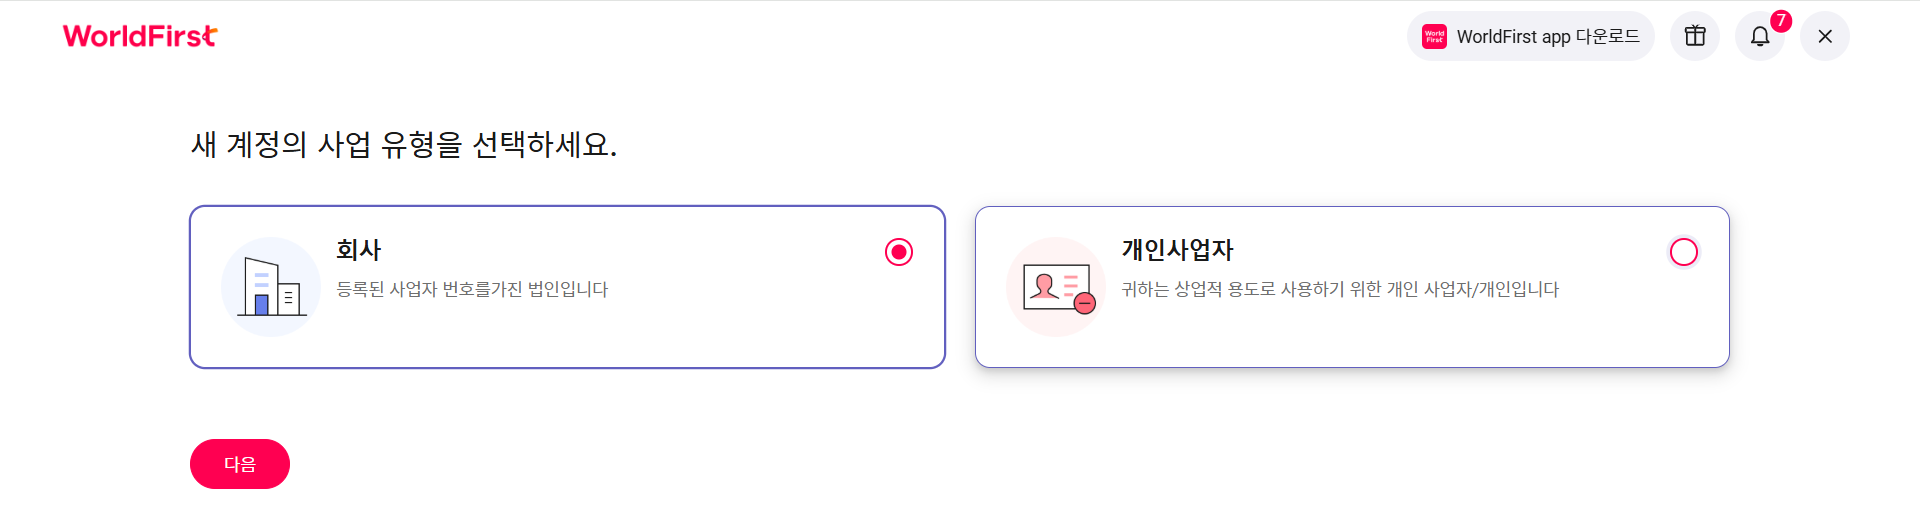Image resolution: width=1920 pixels, height=530 pixels.
Task: Open the notifications bell
Action: 1760,36
